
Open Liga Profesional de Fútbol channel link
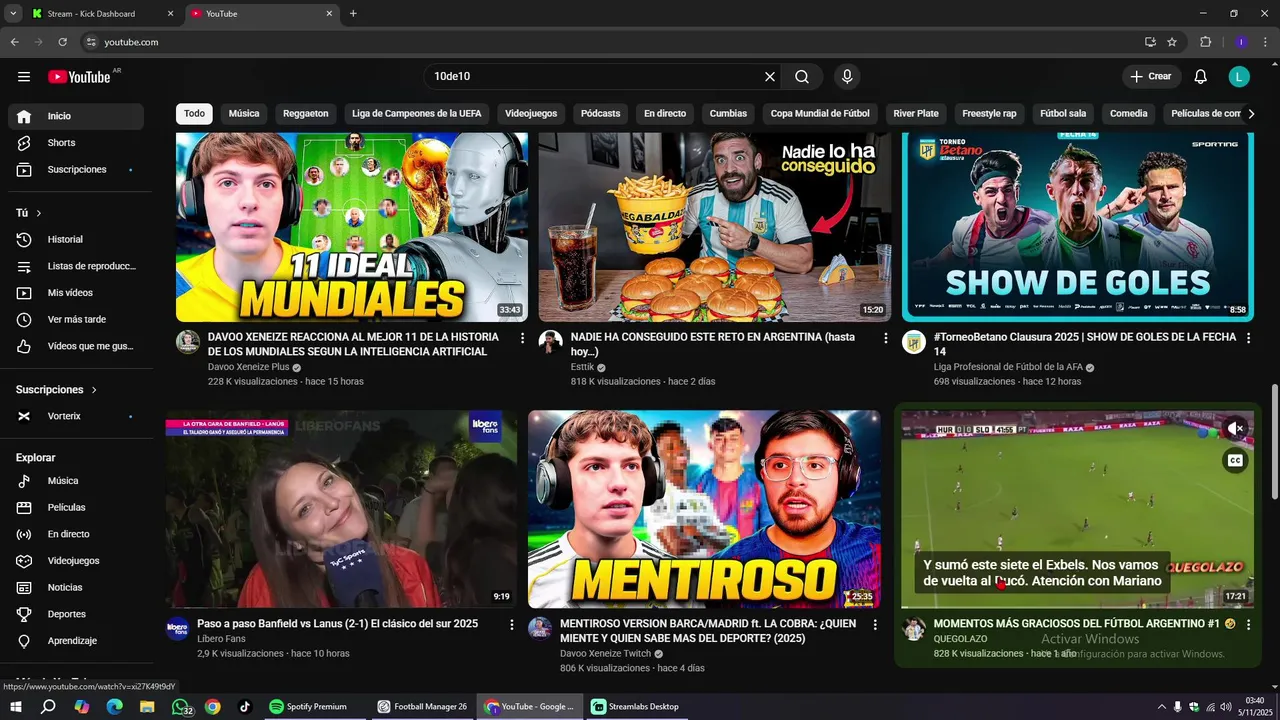coord(1008,367)
